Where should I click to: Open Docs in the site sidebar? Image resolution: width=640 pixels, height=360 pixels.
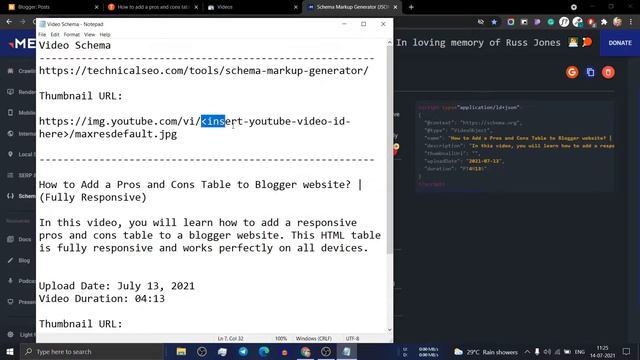(19, 239)
